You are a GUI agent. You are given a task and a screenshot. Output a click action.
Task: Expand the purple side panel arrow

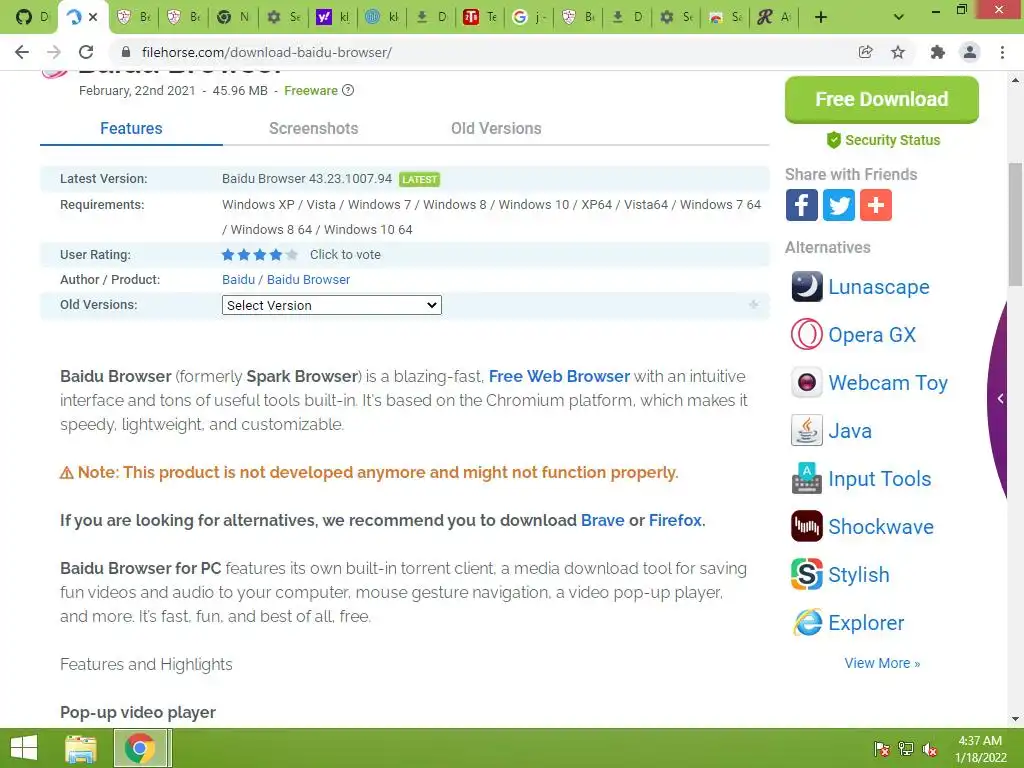tap(1000, 398)
